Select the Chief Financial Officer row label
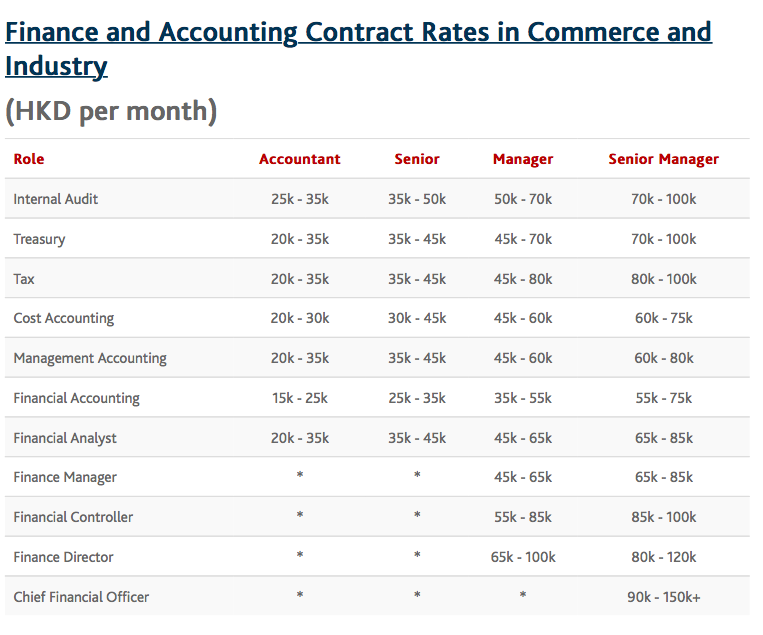Viewport: 763px width, 635px height. tap(81, 597)
